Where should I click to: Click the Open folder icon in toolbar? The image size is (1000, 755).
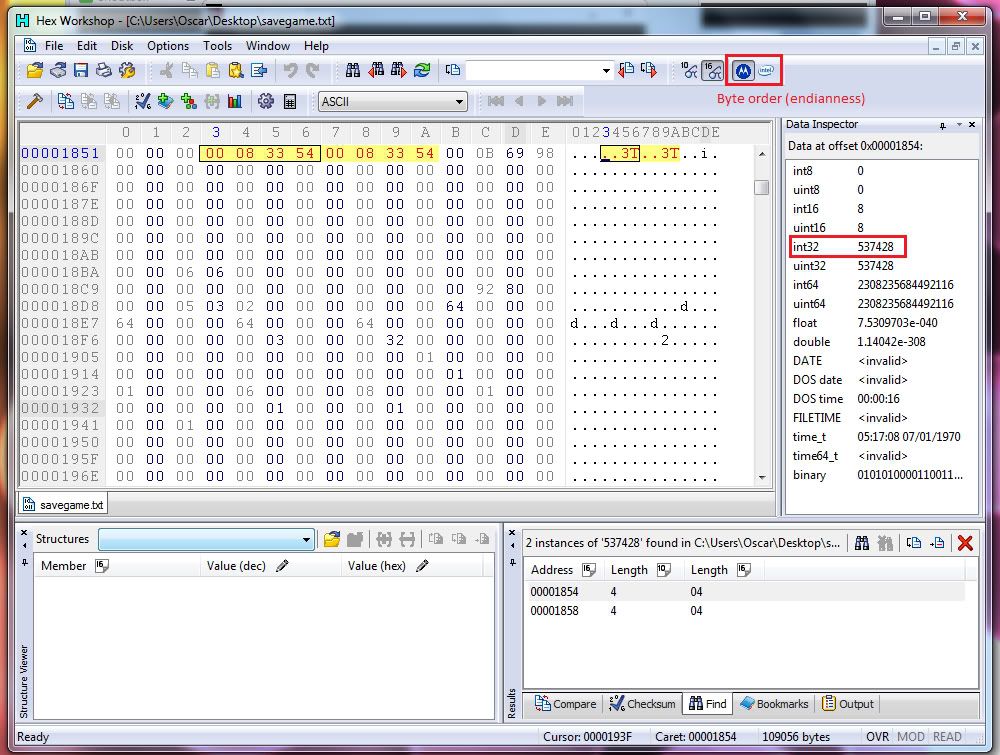(x=35, y=71)
